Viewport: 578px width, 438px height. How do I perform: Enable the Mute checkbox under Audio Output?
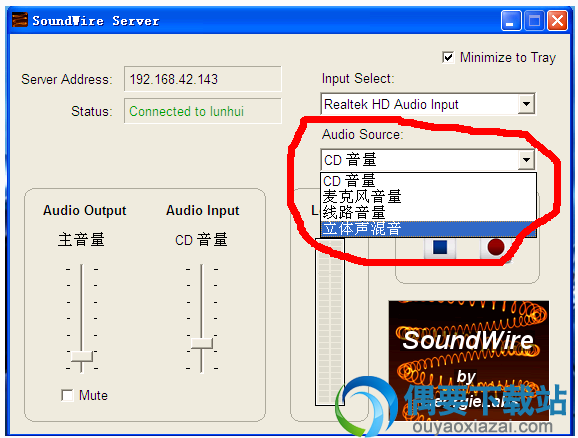[x=67, y=395]
